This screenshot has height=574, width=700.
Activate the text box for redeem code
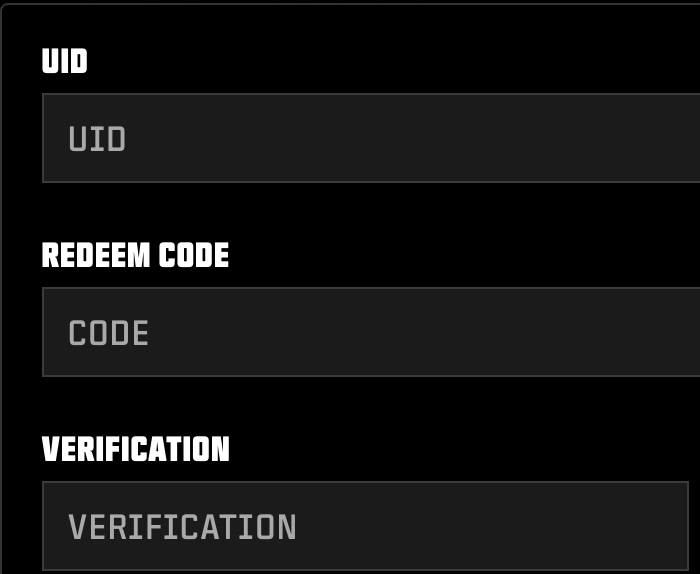click(370, 332)
